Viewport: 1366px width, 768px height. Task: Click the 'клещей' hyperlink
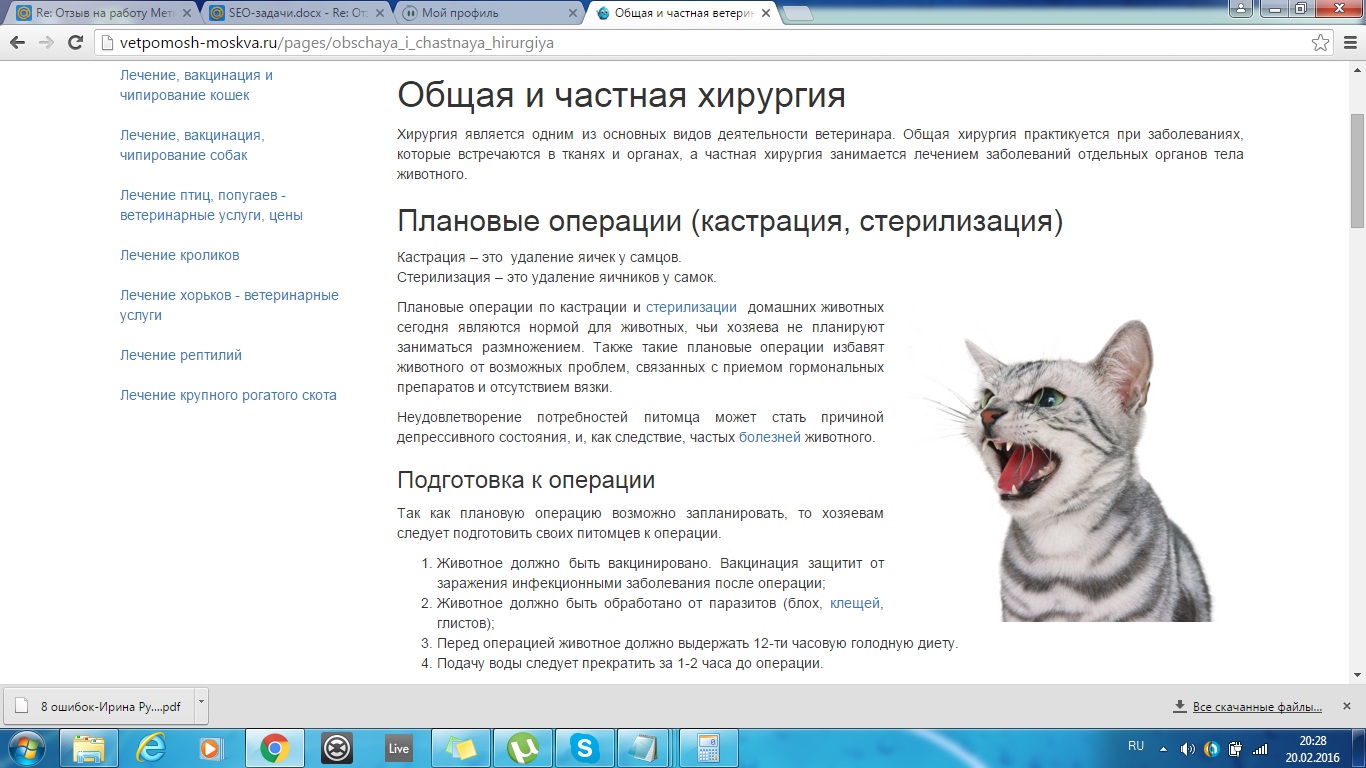[856, 603]
